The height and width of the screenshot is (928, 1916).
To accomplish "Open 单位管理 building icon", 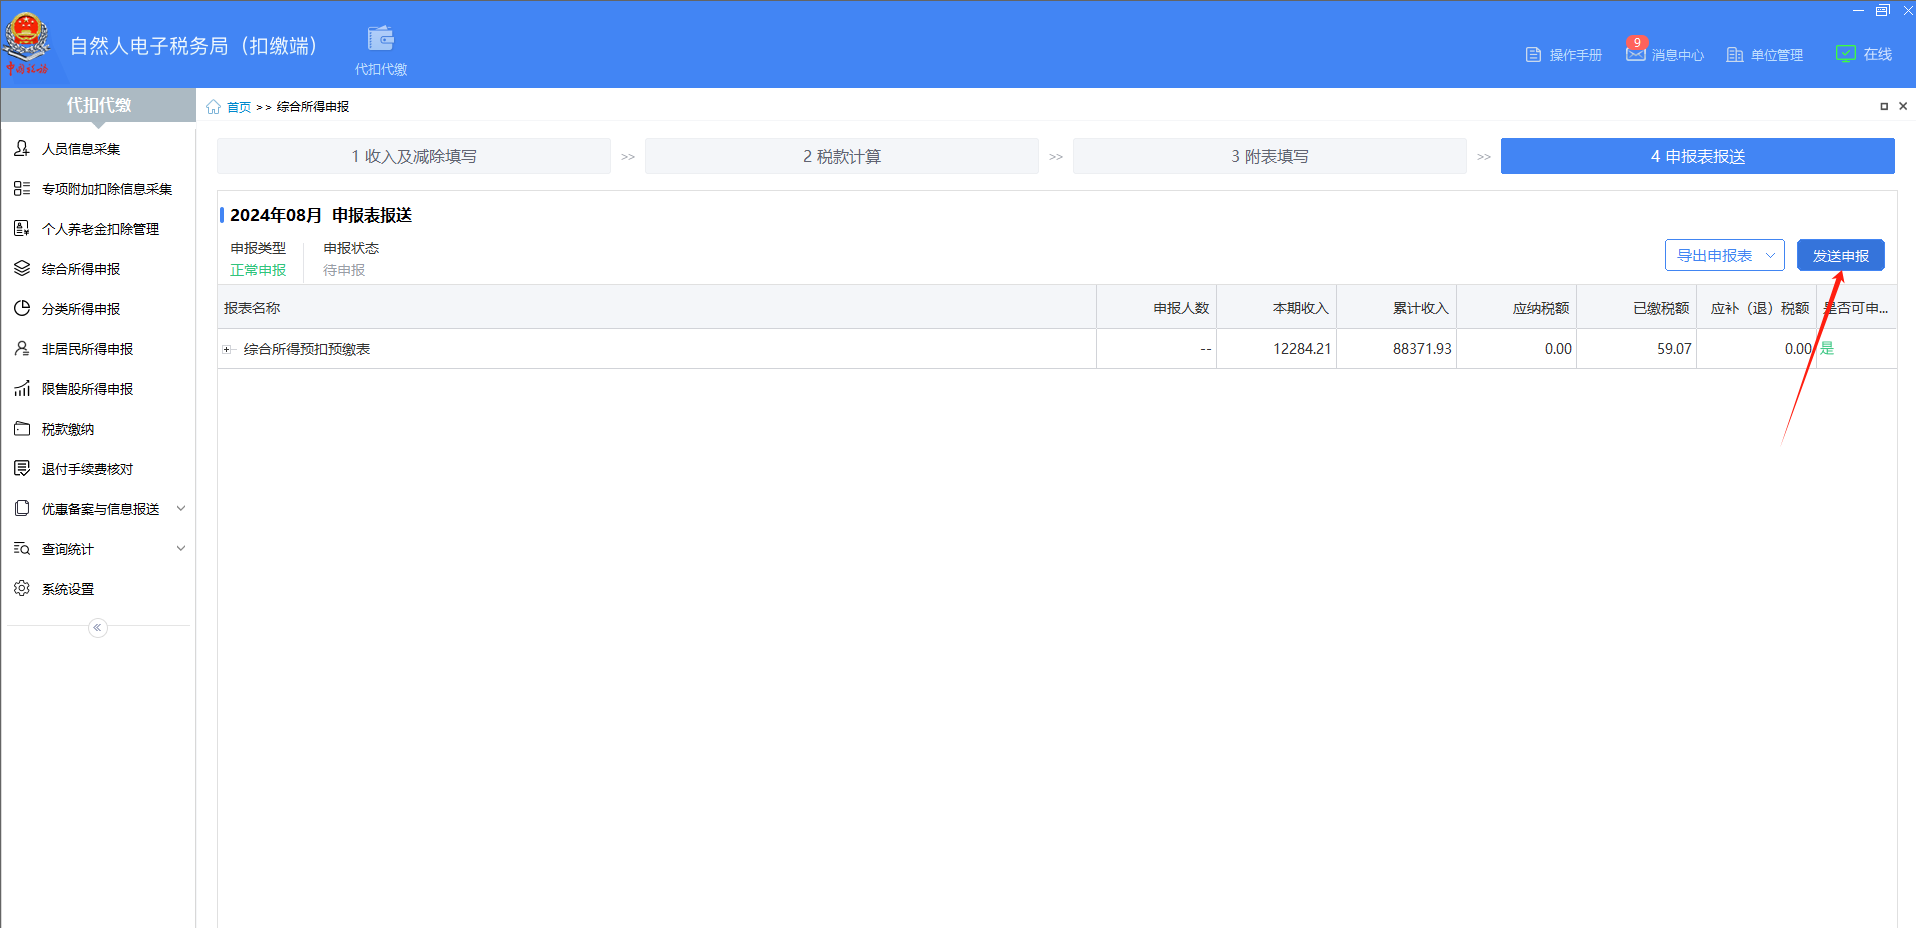I will click(1735, 55).
